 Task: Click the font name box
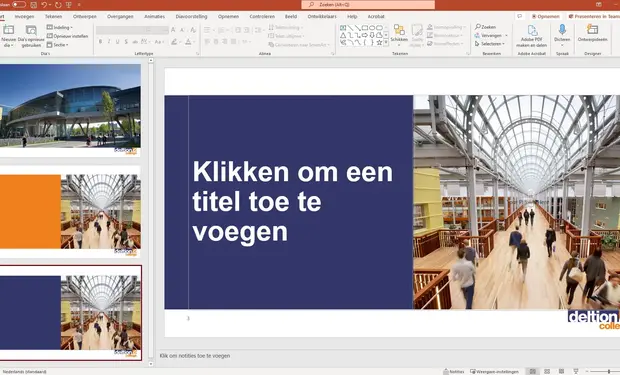click(x=120, y=30)
